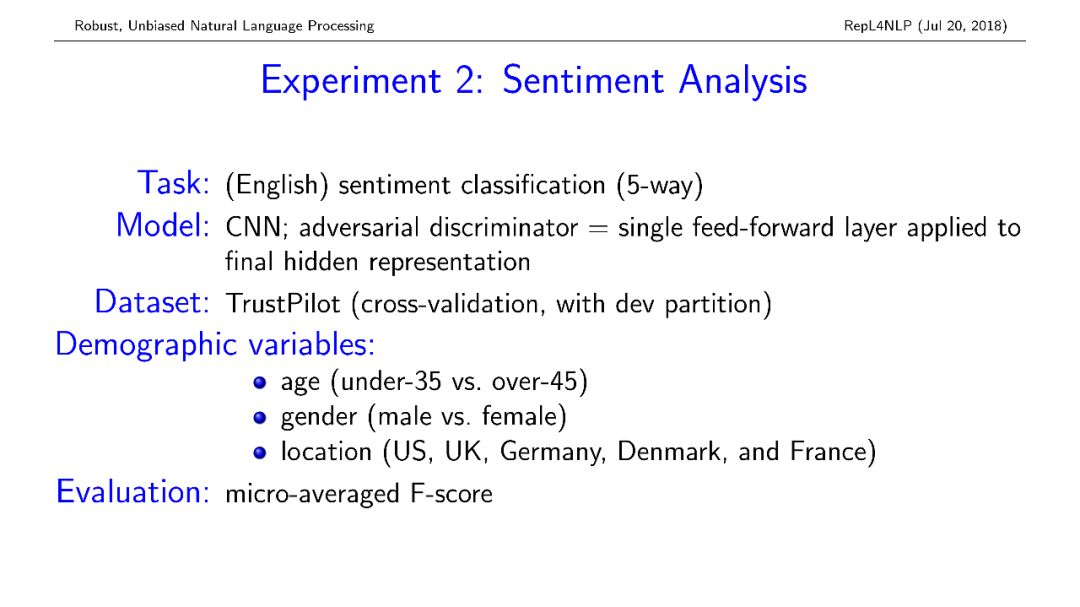Select the Demographic variables: heading

point(215,344)
